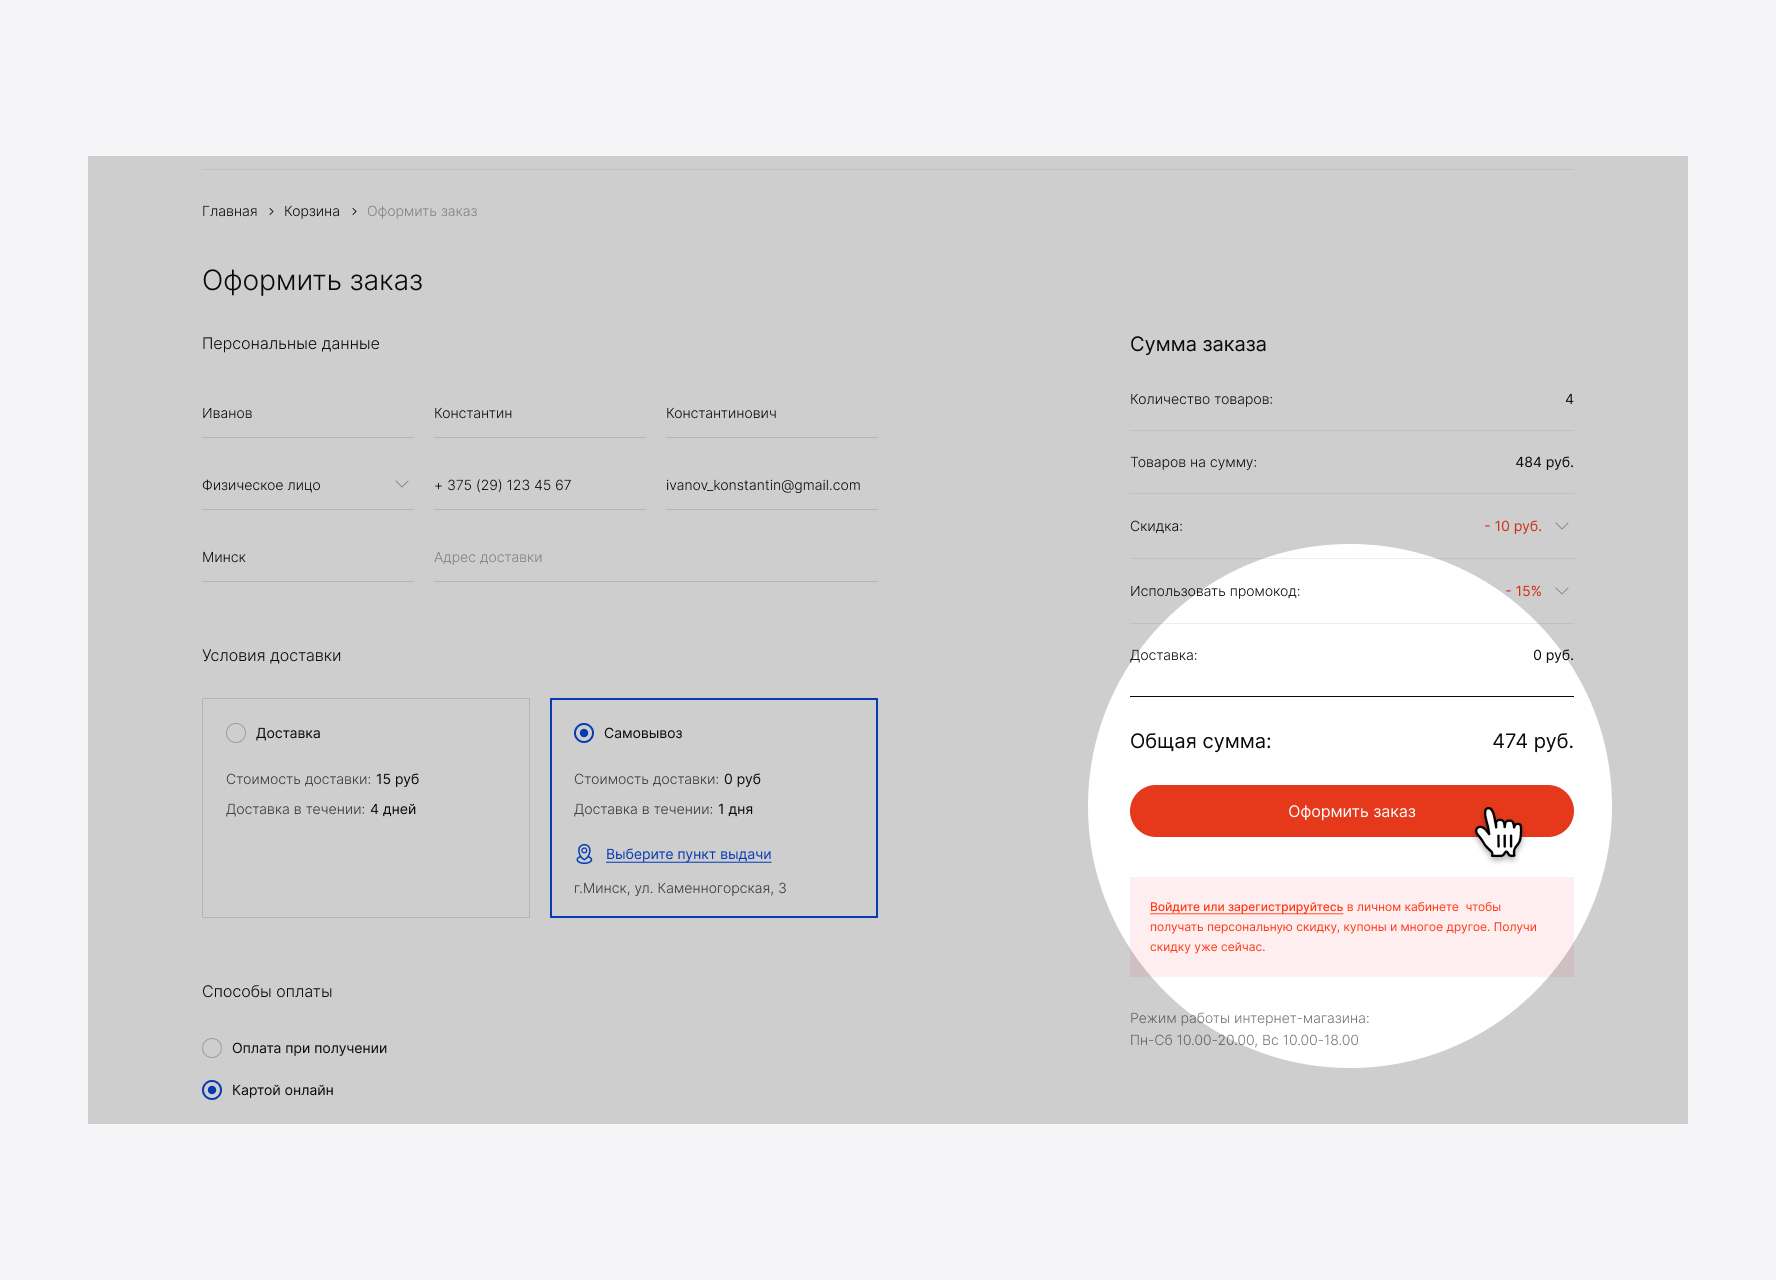Click the email address field

tap(771, 485)
